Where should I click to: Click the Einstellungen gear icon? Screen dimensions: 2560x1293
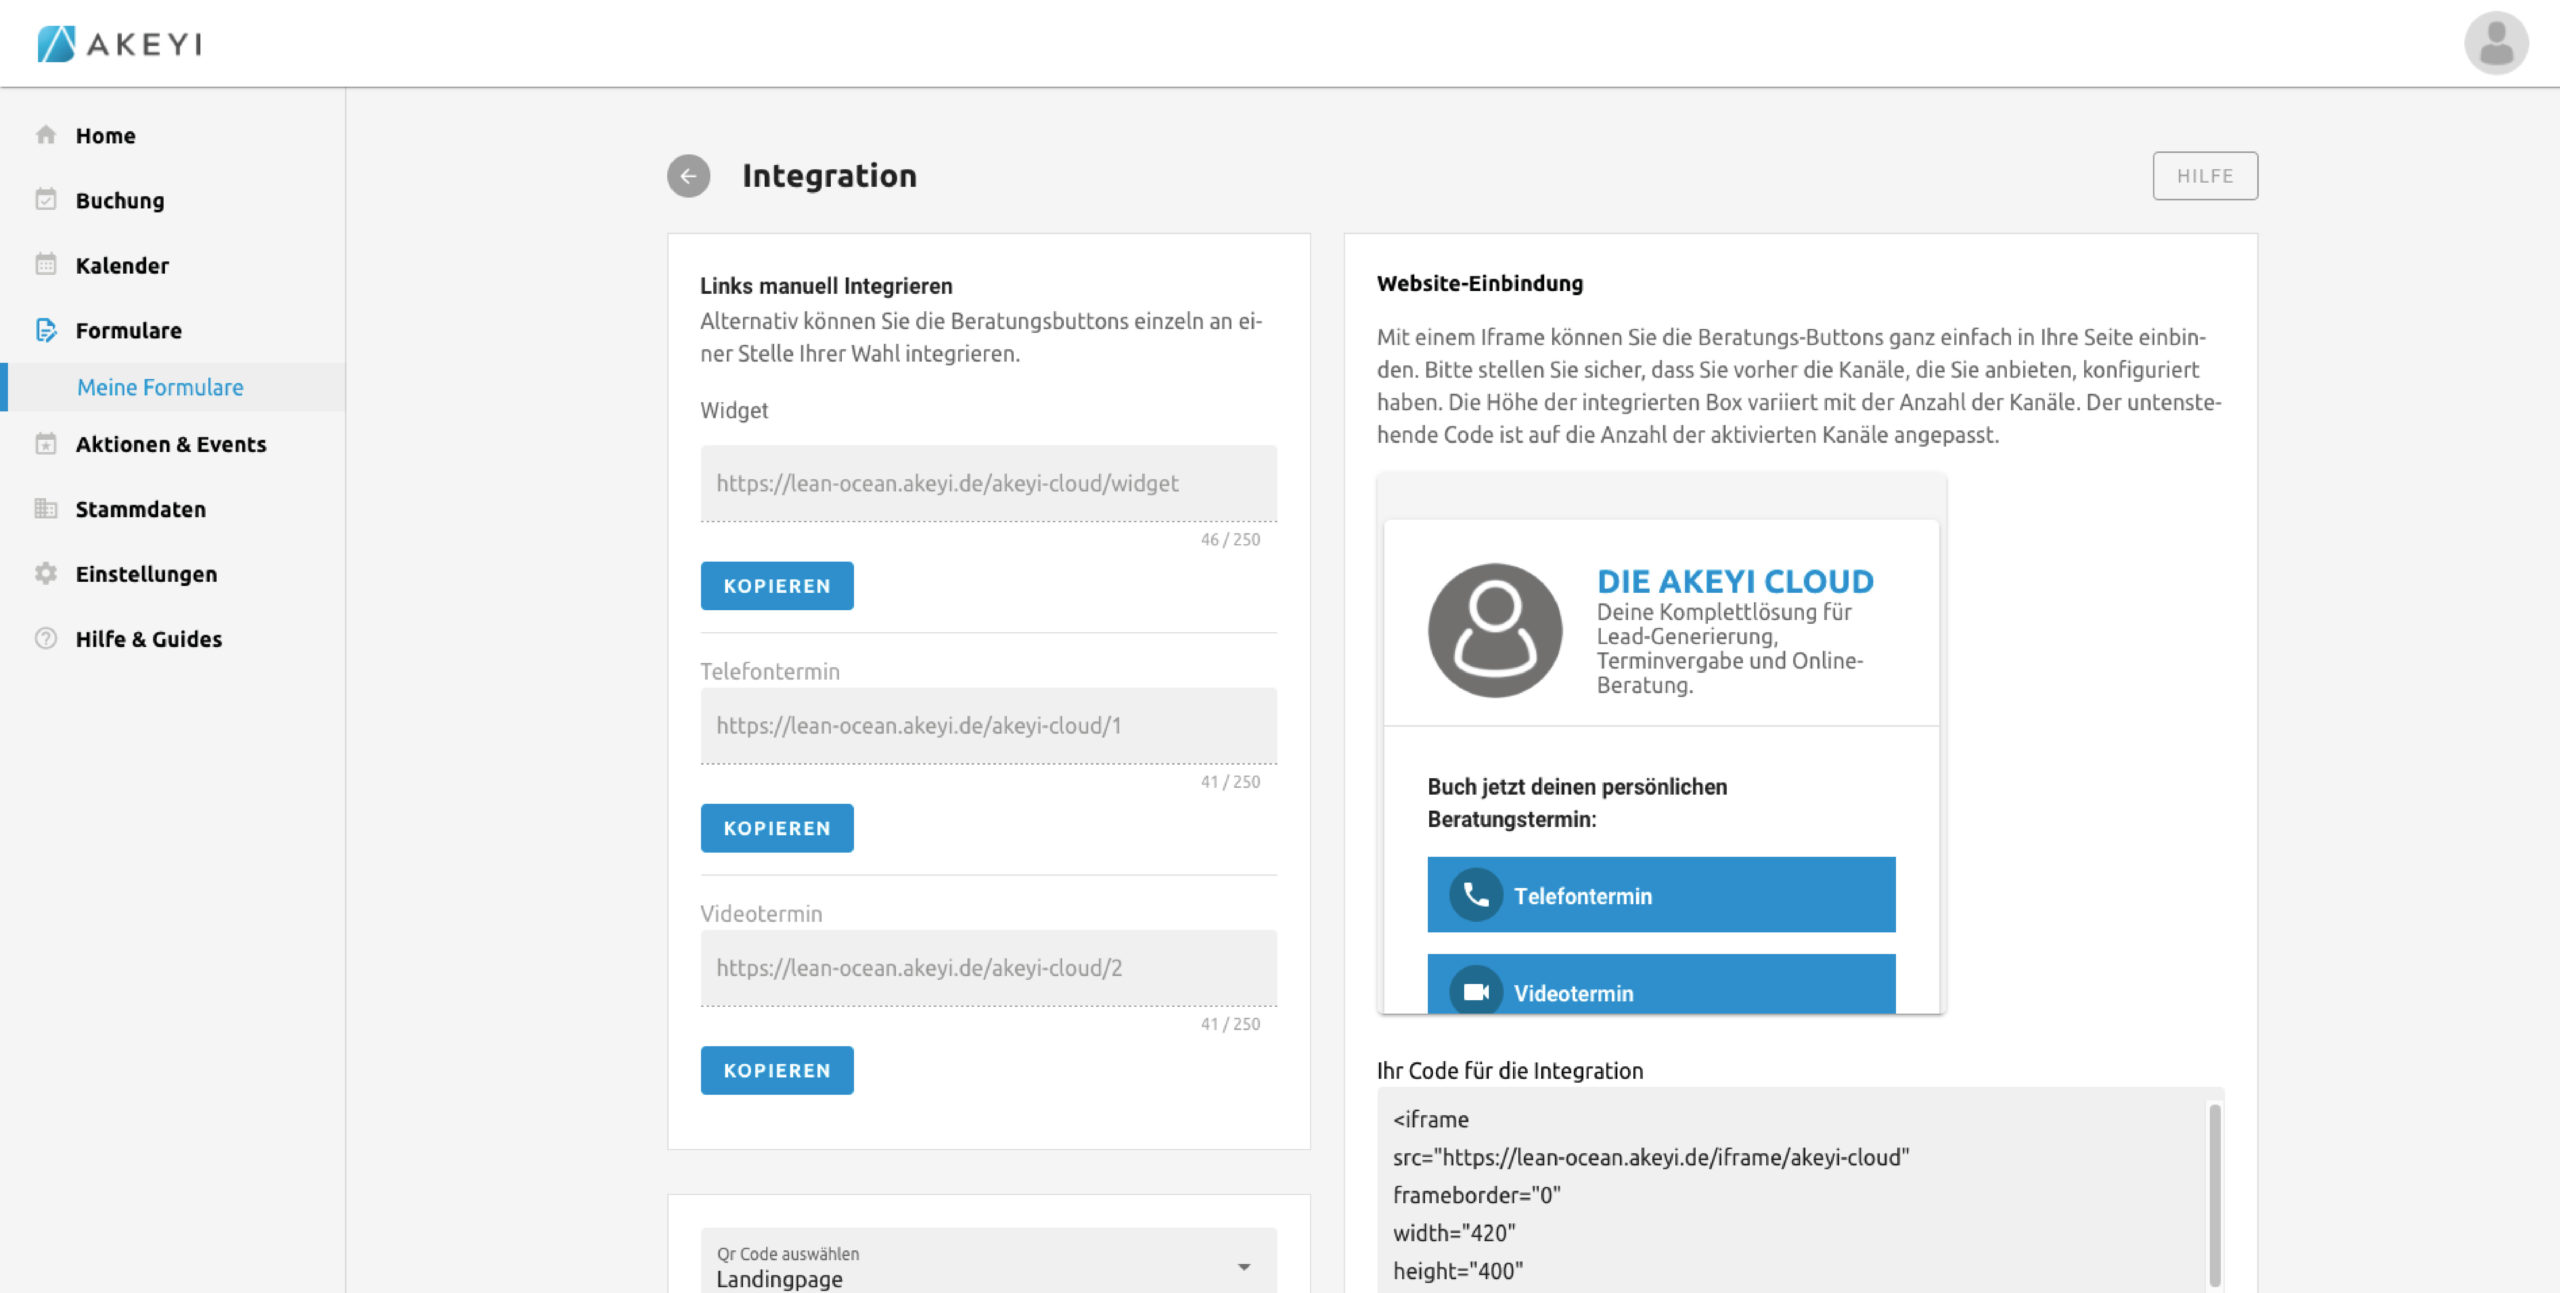(x=46, y=574)
